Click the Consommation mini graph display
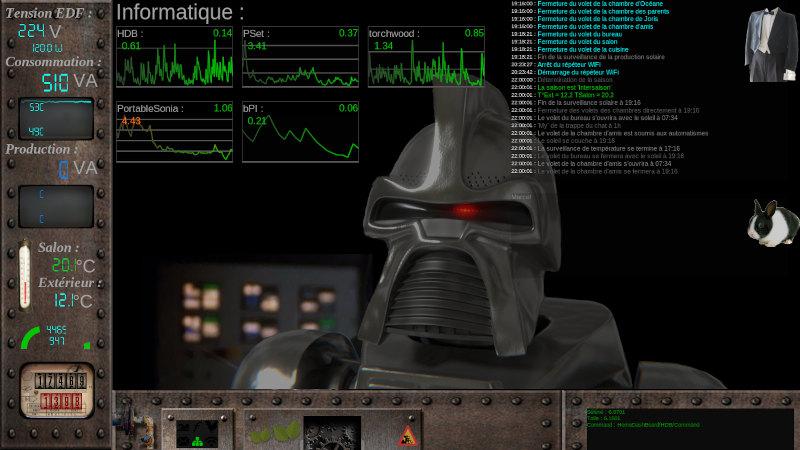The image size is (800, 450). tap(56, 119)
